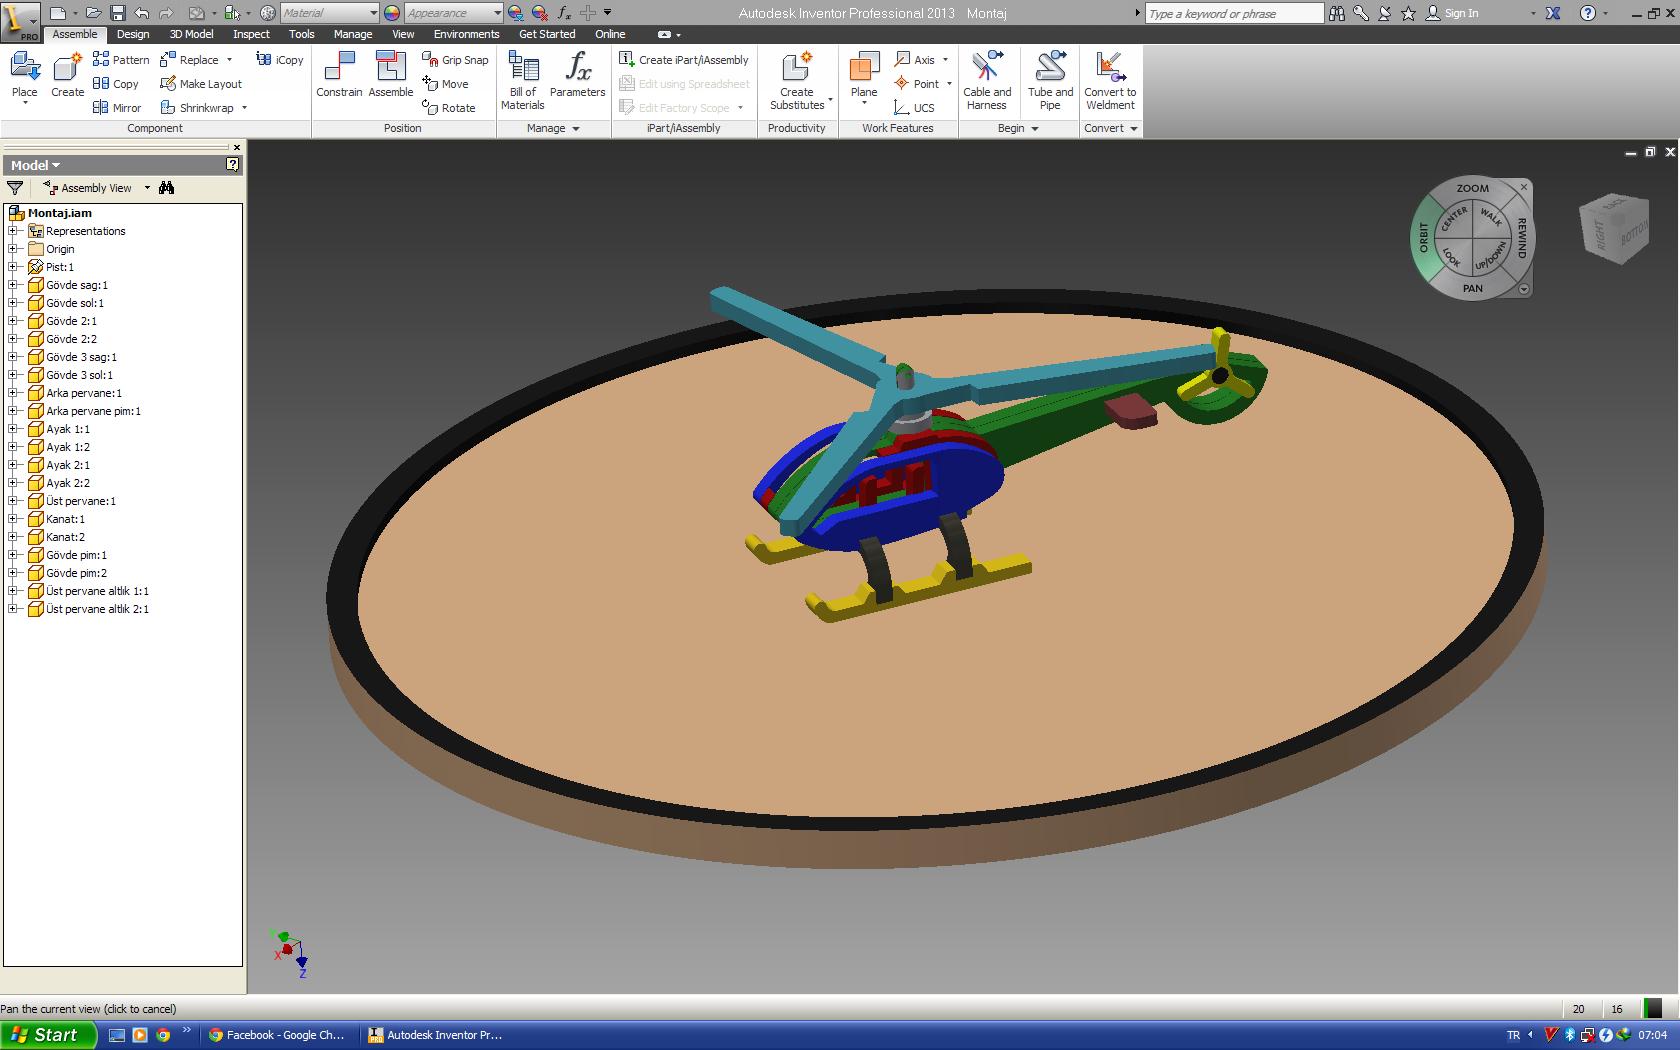Click the search keyword input field
This screenshot has height=1050, width=1680.
tap(1233, 13)
